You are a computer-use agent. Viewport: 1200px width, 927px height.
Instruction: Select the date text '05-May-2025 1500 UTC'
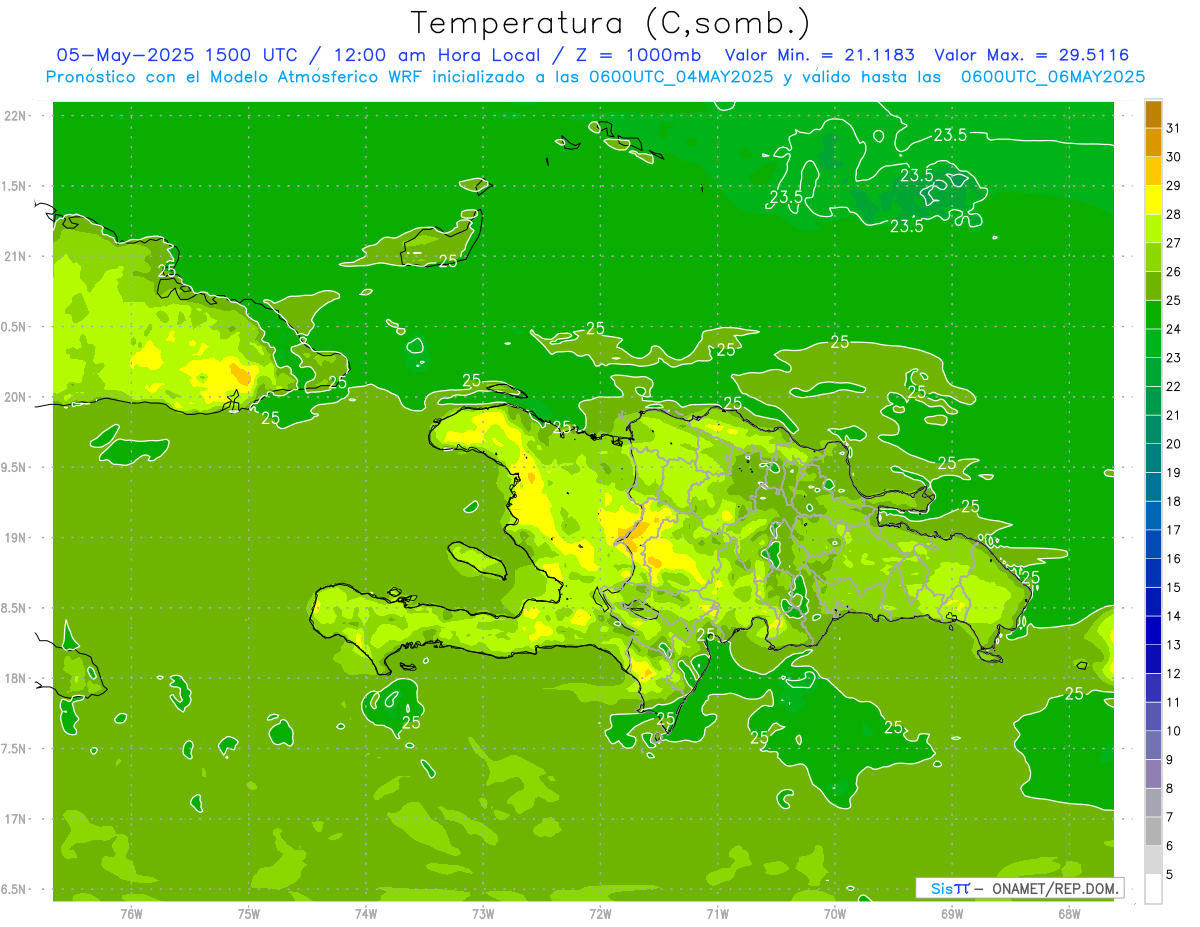click(x=177, y=55)
